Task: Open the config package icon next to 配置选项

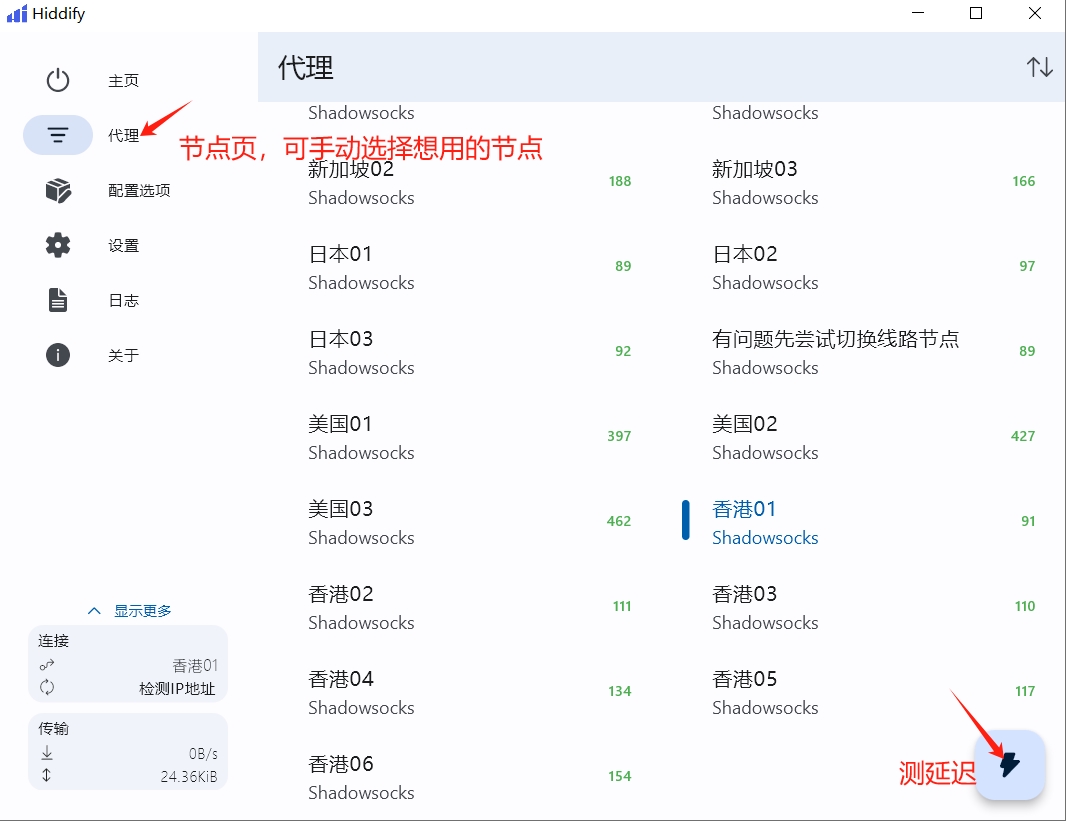Action: click(57, 190)
